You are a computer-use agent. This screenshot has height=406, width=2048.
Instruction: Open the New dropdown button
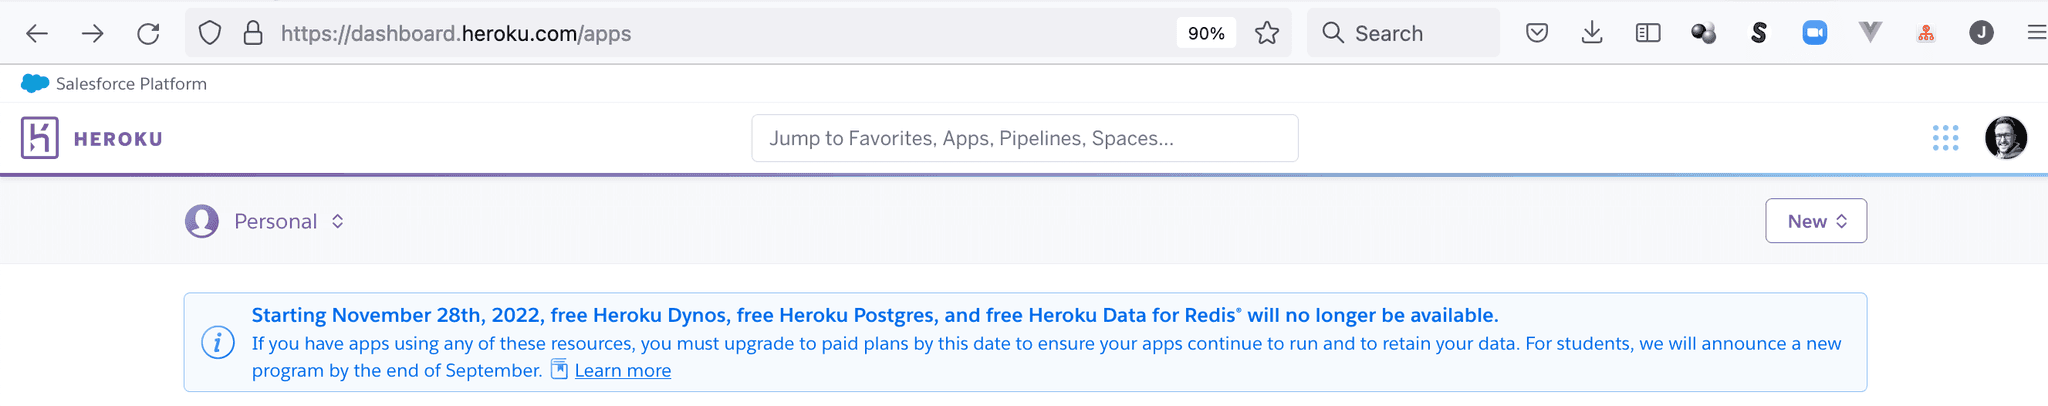click(1815, 221)
